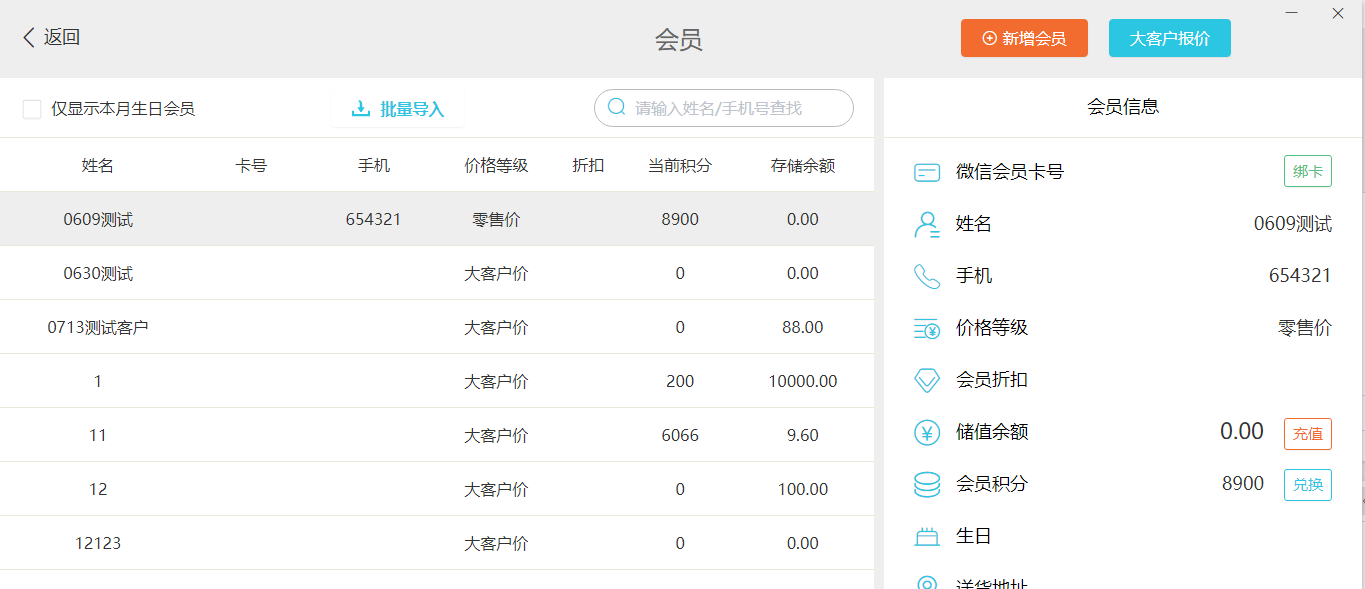The width and height of the screenshot is (1365, 589).
Task: Sort by the 当前积分 column header
Action: coord(679,166)
